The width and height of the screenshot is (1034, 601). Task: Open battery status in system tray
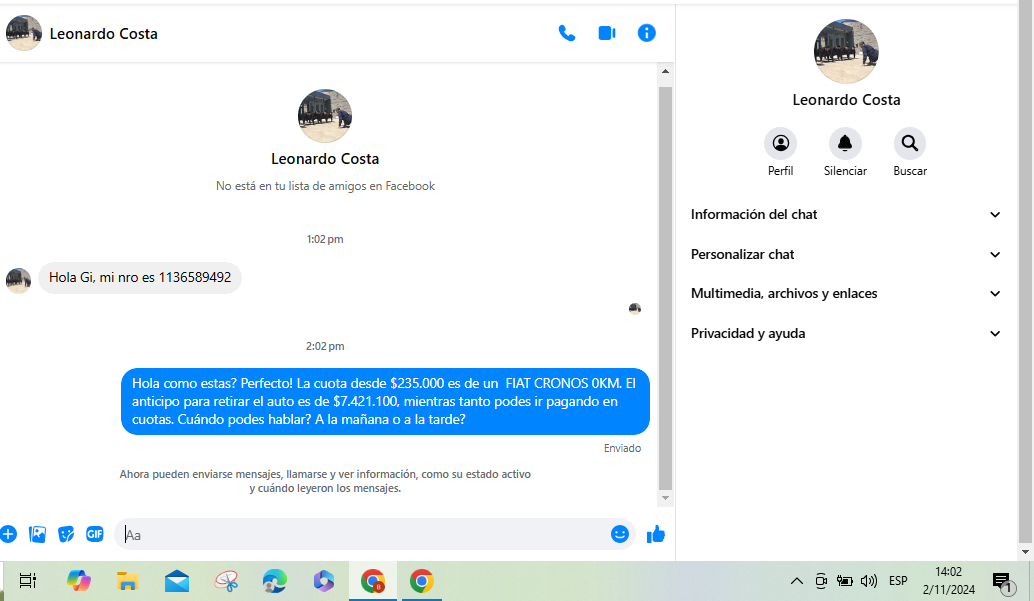(x=845, y=581)
